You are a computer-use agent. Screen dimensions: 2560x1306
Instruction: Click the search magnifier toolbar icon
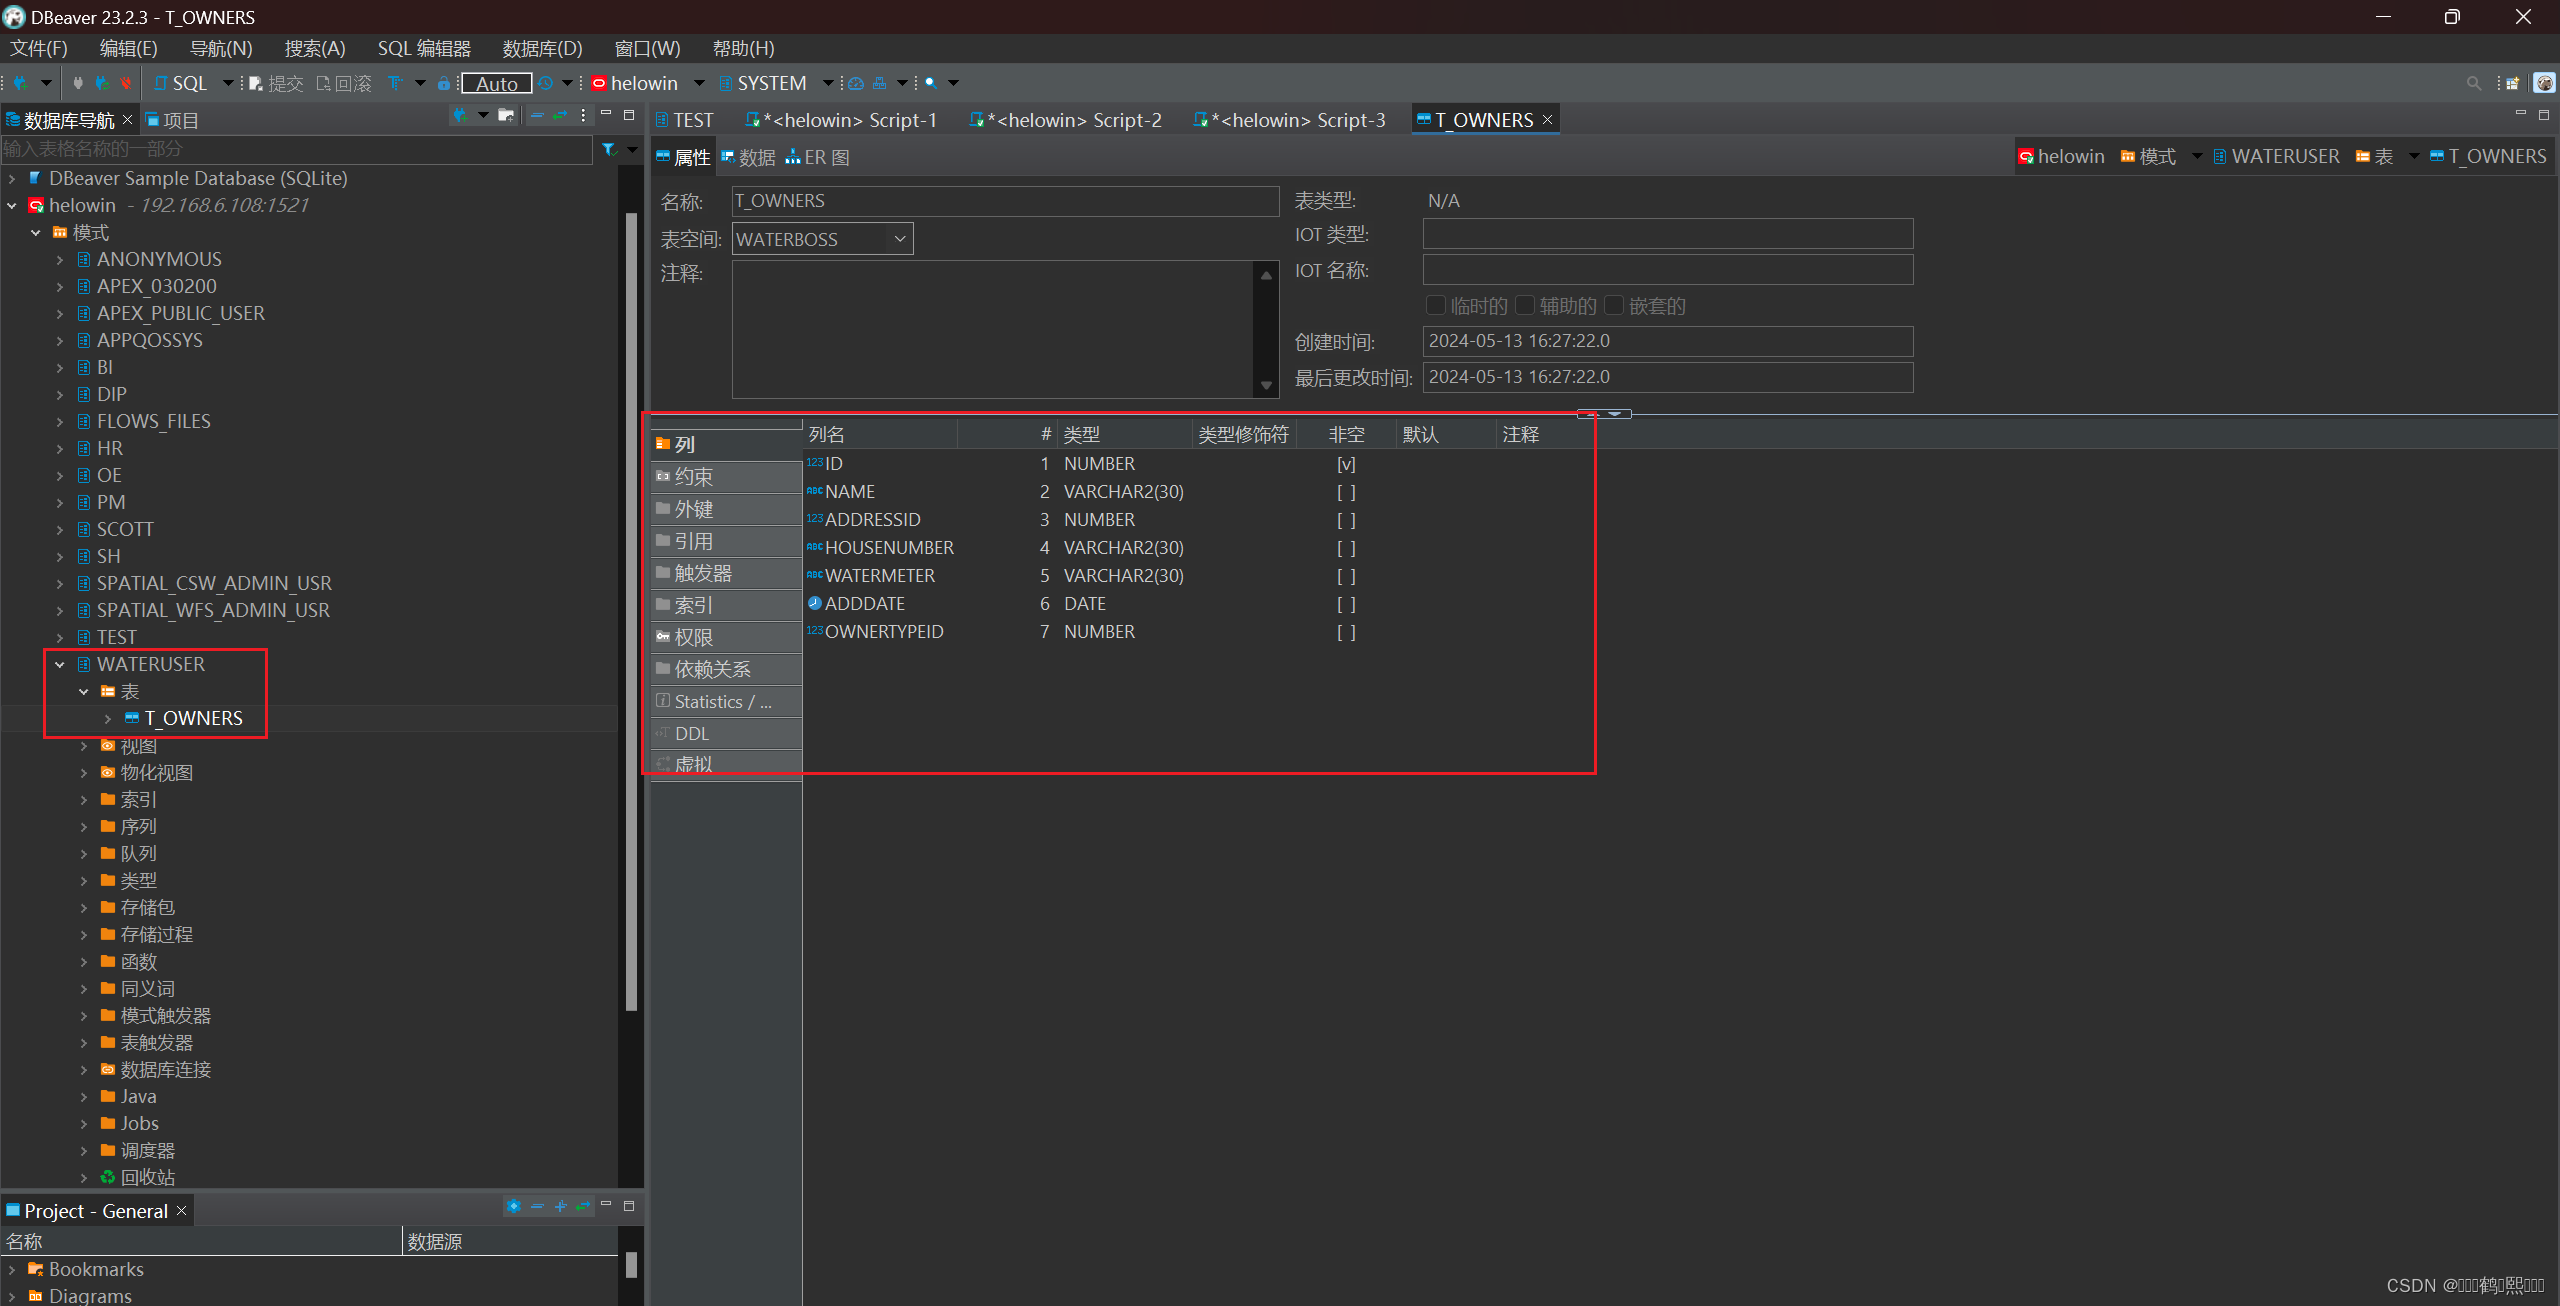click(931, 83)
